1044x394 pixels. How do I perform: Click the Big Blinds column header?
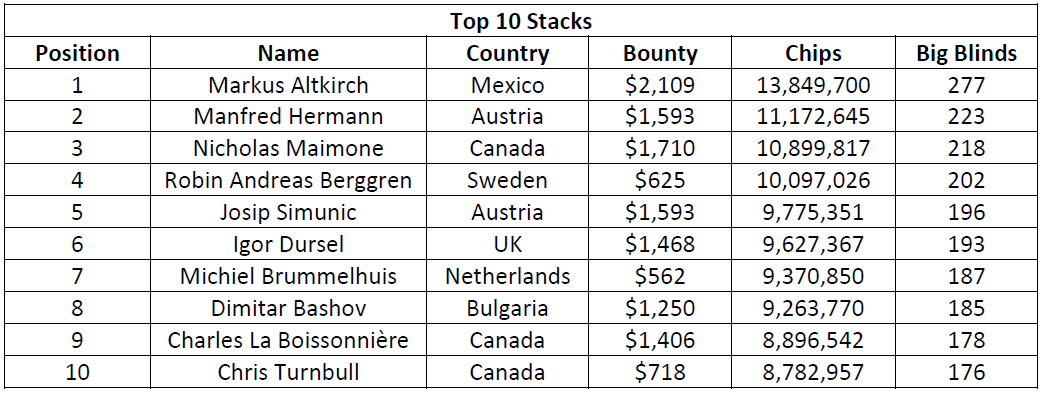[967, 53]
